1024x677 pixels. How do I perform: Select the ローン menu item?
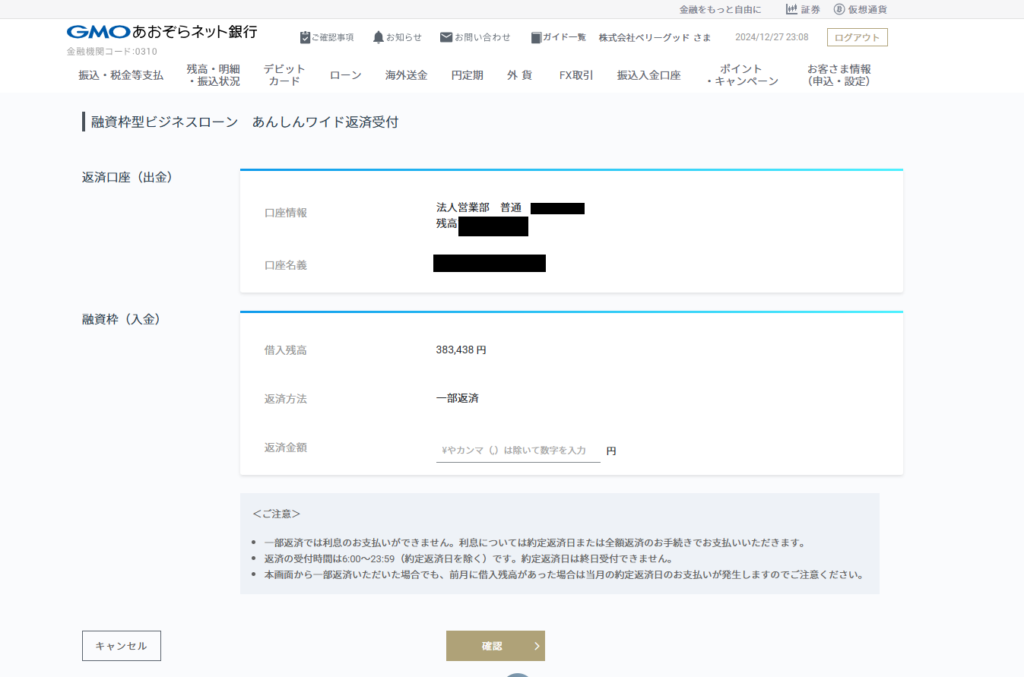345,75
